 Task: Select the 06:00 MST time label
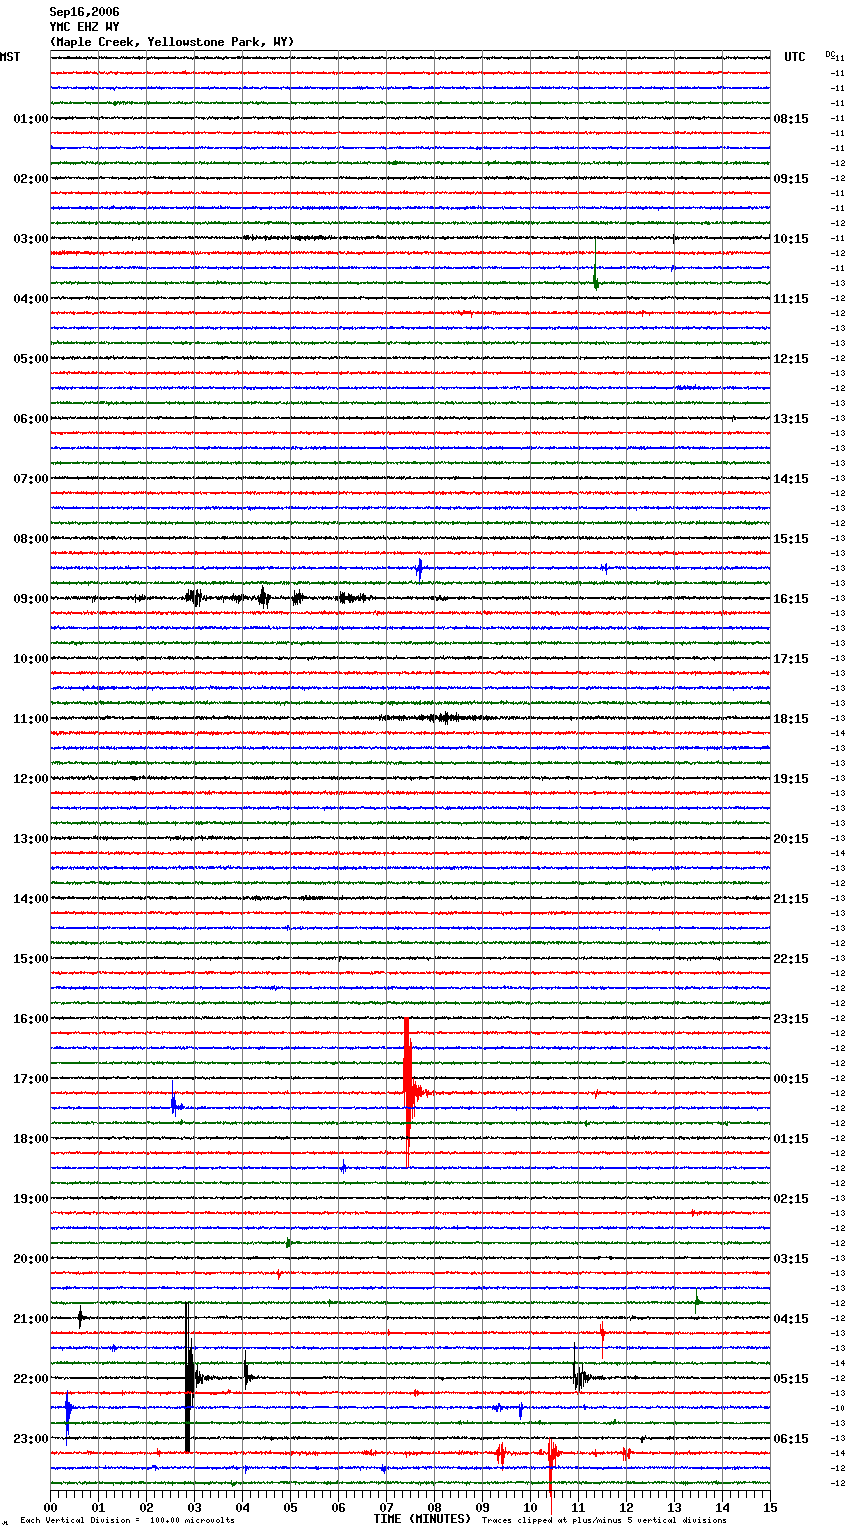click(30, 419)
